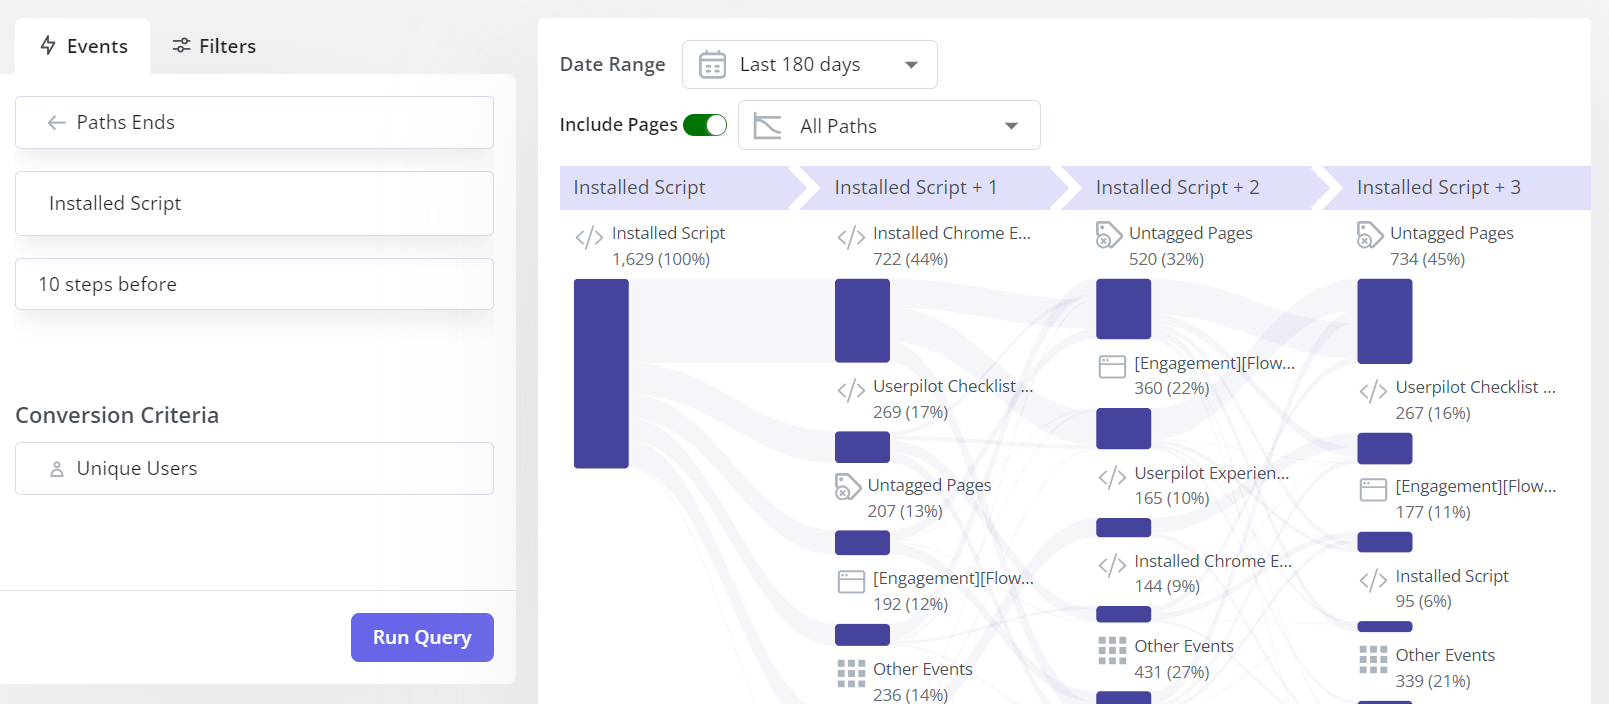The image size is (1609, 704).
Task: Click the Userpilot Checklist 267 (16%) label
Action: (x=1475, y=399)
